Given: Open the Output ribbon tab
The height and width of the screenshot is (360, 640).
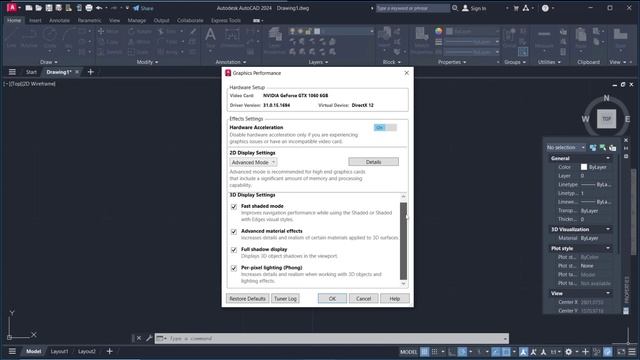Looking at the screenshot, I should point(161,20).
